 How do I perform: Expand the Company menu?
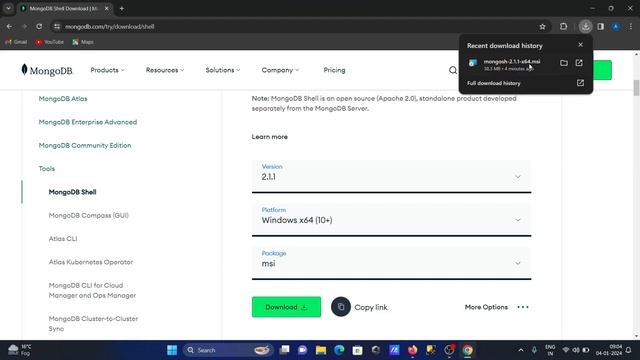(x=280, y=70)
